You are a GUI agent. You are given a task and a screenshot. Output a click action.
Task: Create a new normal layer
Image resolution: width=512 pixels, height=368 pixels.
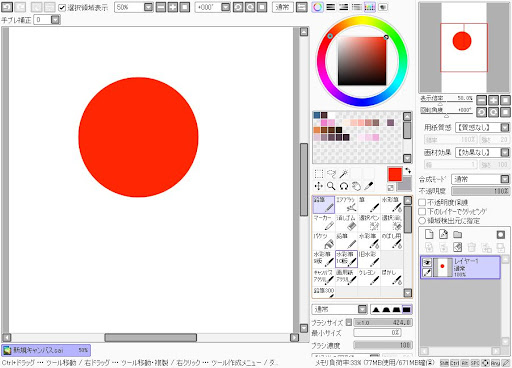tap(429, 234)
